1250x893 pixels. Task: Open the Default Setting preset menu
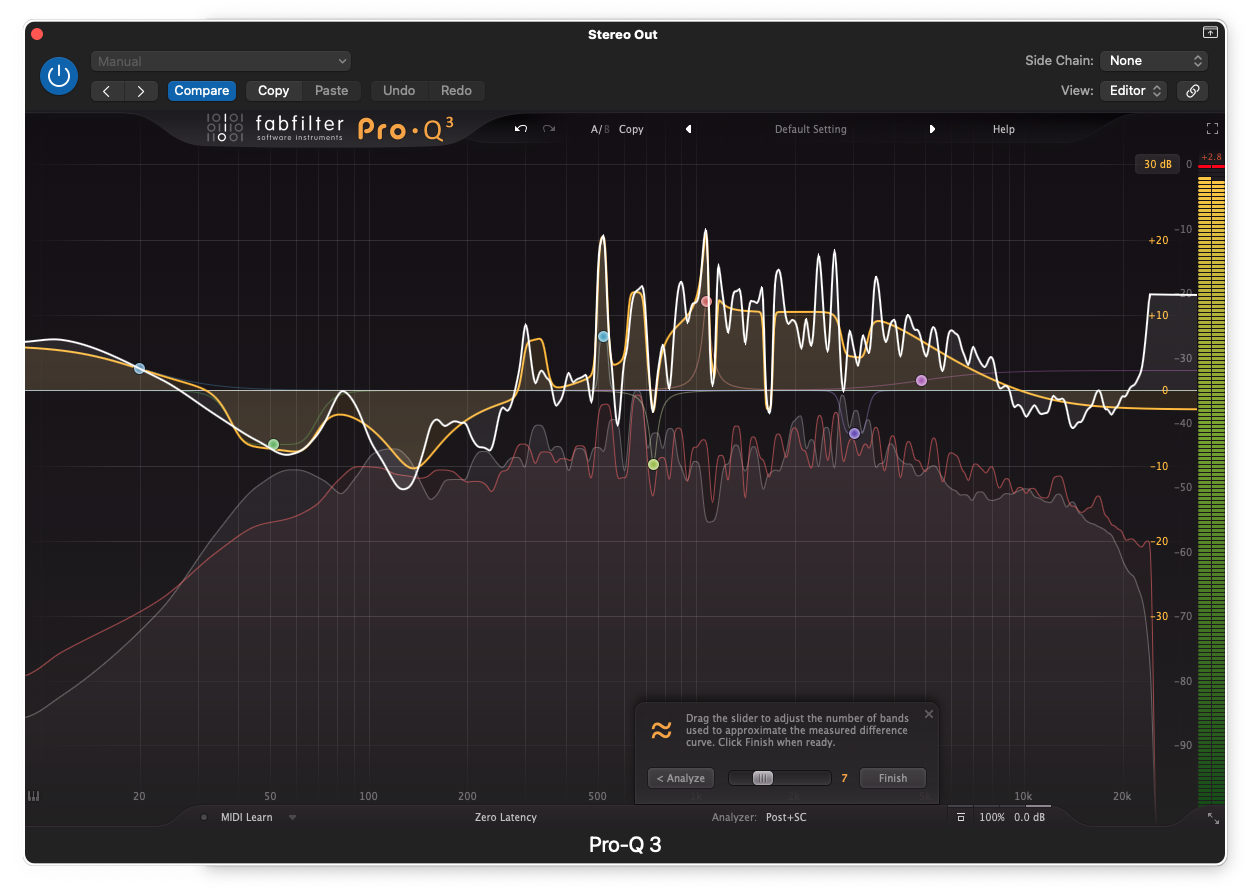click(810, 129)
